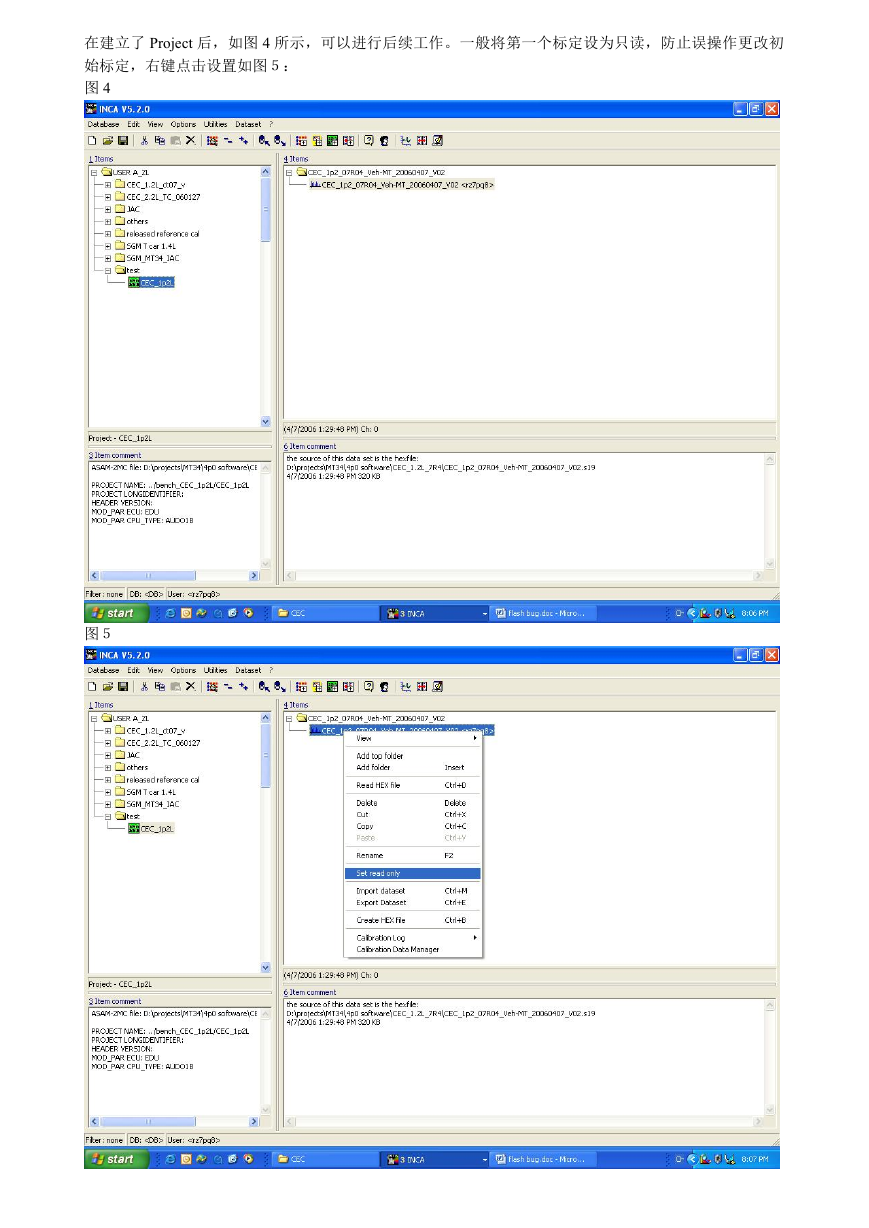The image size is (869, 1228).
Task: Click 3 INCA taskbar button in Figure 4
Action: tap(435, 613)
